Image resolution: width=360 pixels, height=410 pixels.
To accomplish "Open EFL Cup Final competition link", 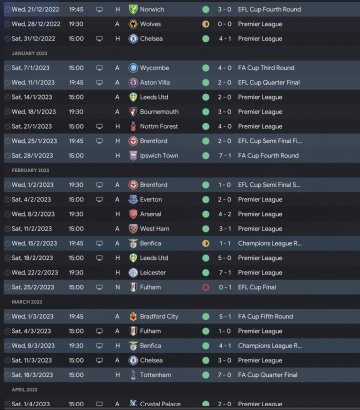I will click(x=257, y=287).
